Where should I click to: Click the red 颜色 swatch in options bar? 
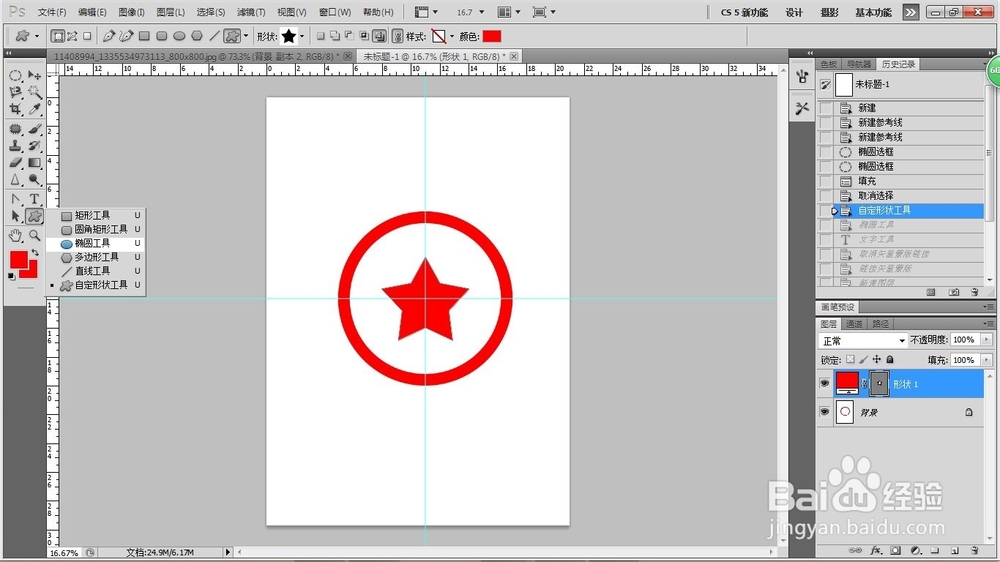click(492, 36)
